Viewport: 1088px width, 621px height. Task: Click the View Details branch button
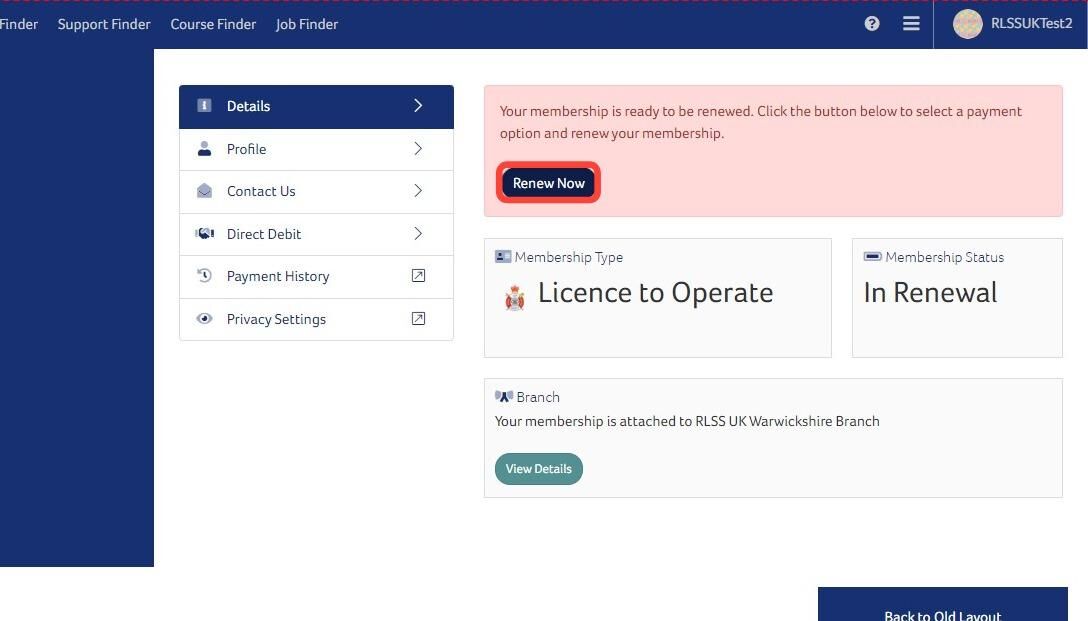pyautogui.click(x=538, y=468)
